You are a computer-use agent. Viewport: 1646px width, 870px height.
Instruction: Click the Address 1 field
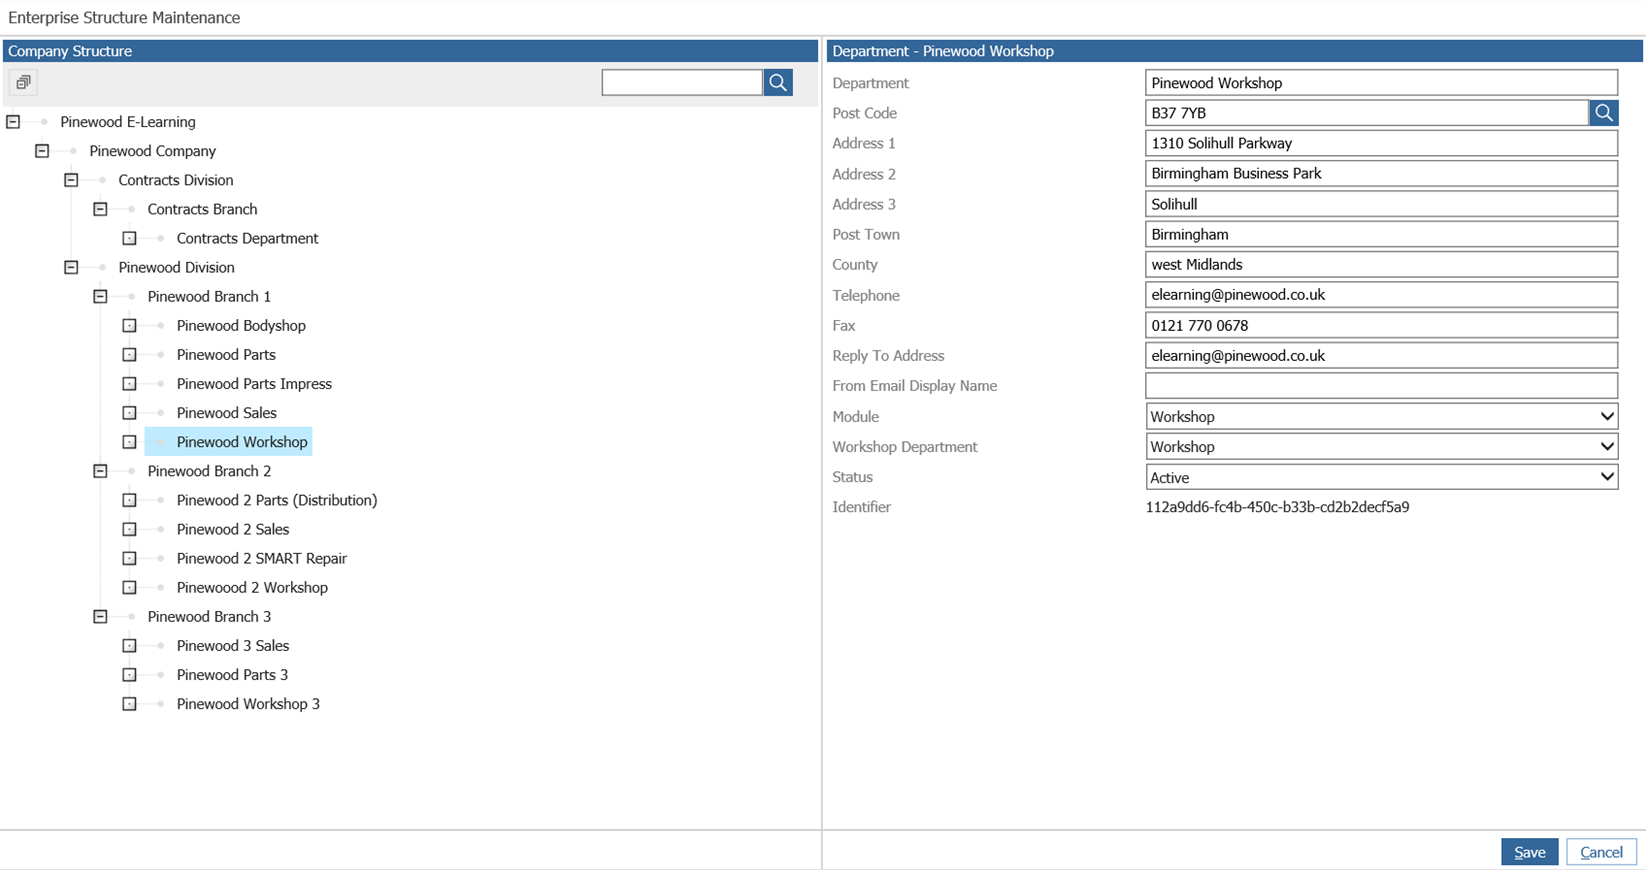tap(1381, 143)
